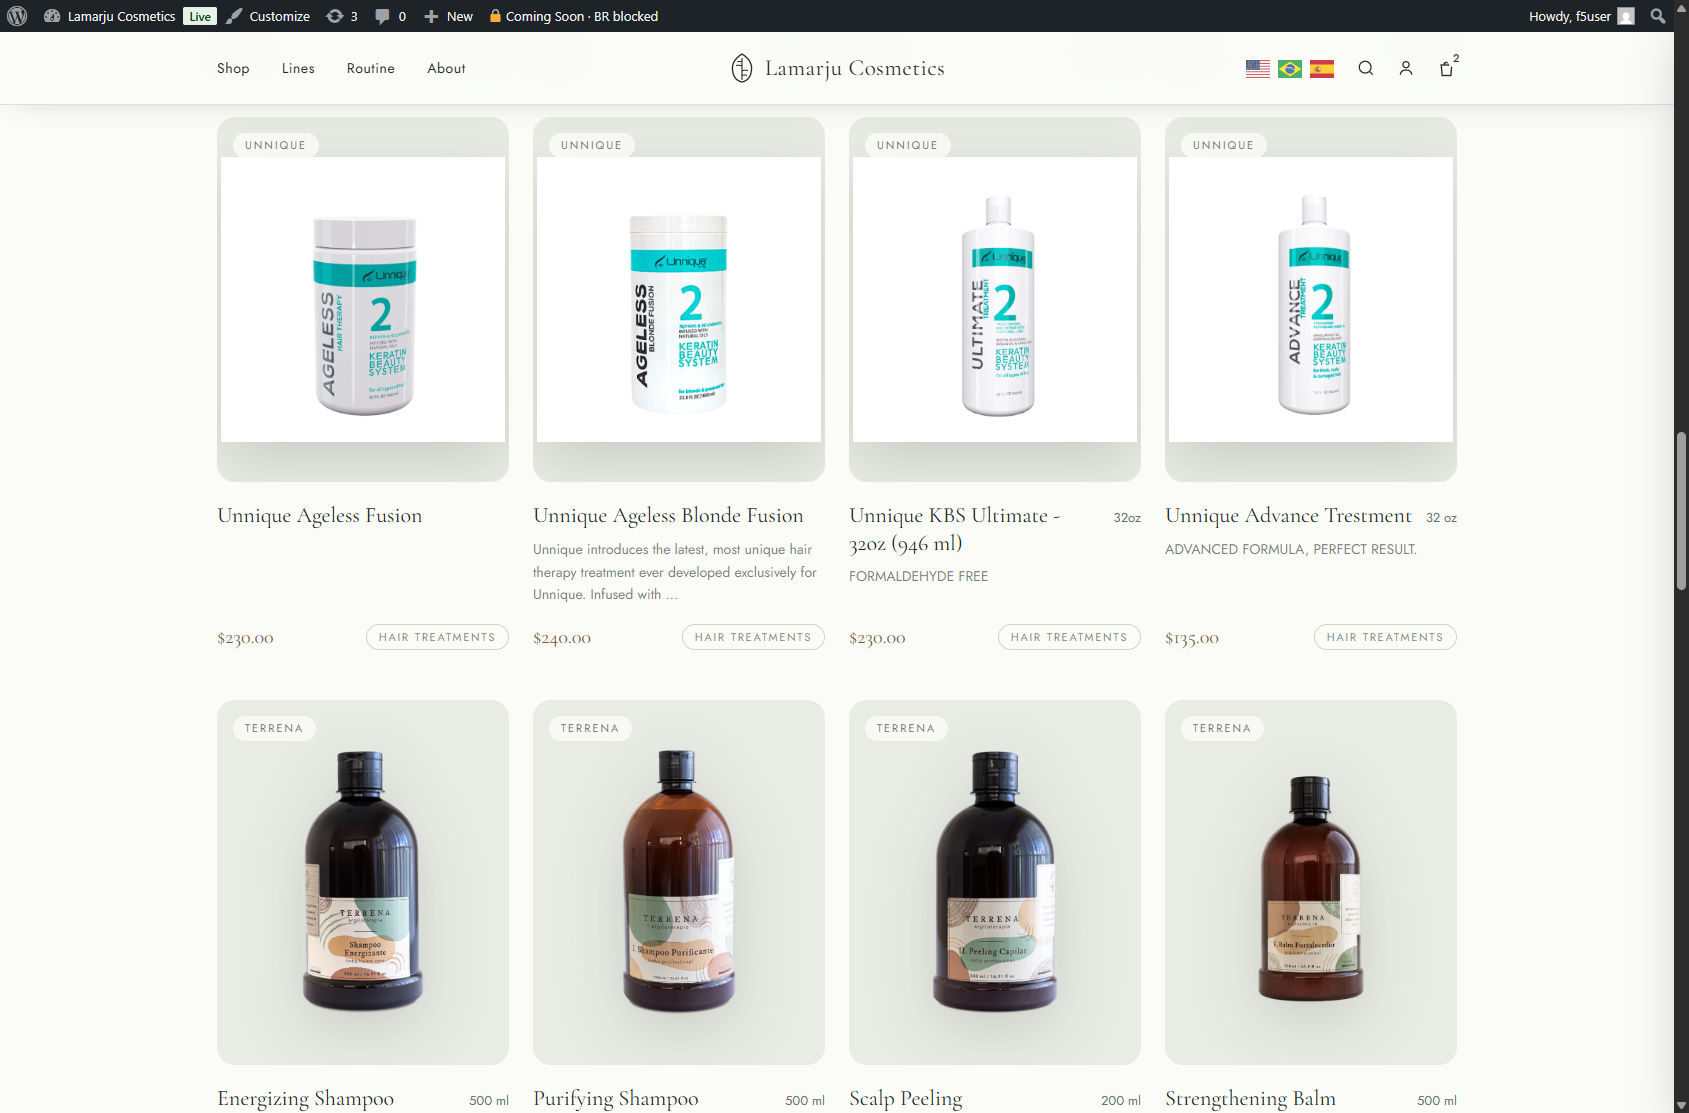Click the FORMALDEHYDE FREE description text
Screen dimensions: 1689x1113
[x=918, y=577]
